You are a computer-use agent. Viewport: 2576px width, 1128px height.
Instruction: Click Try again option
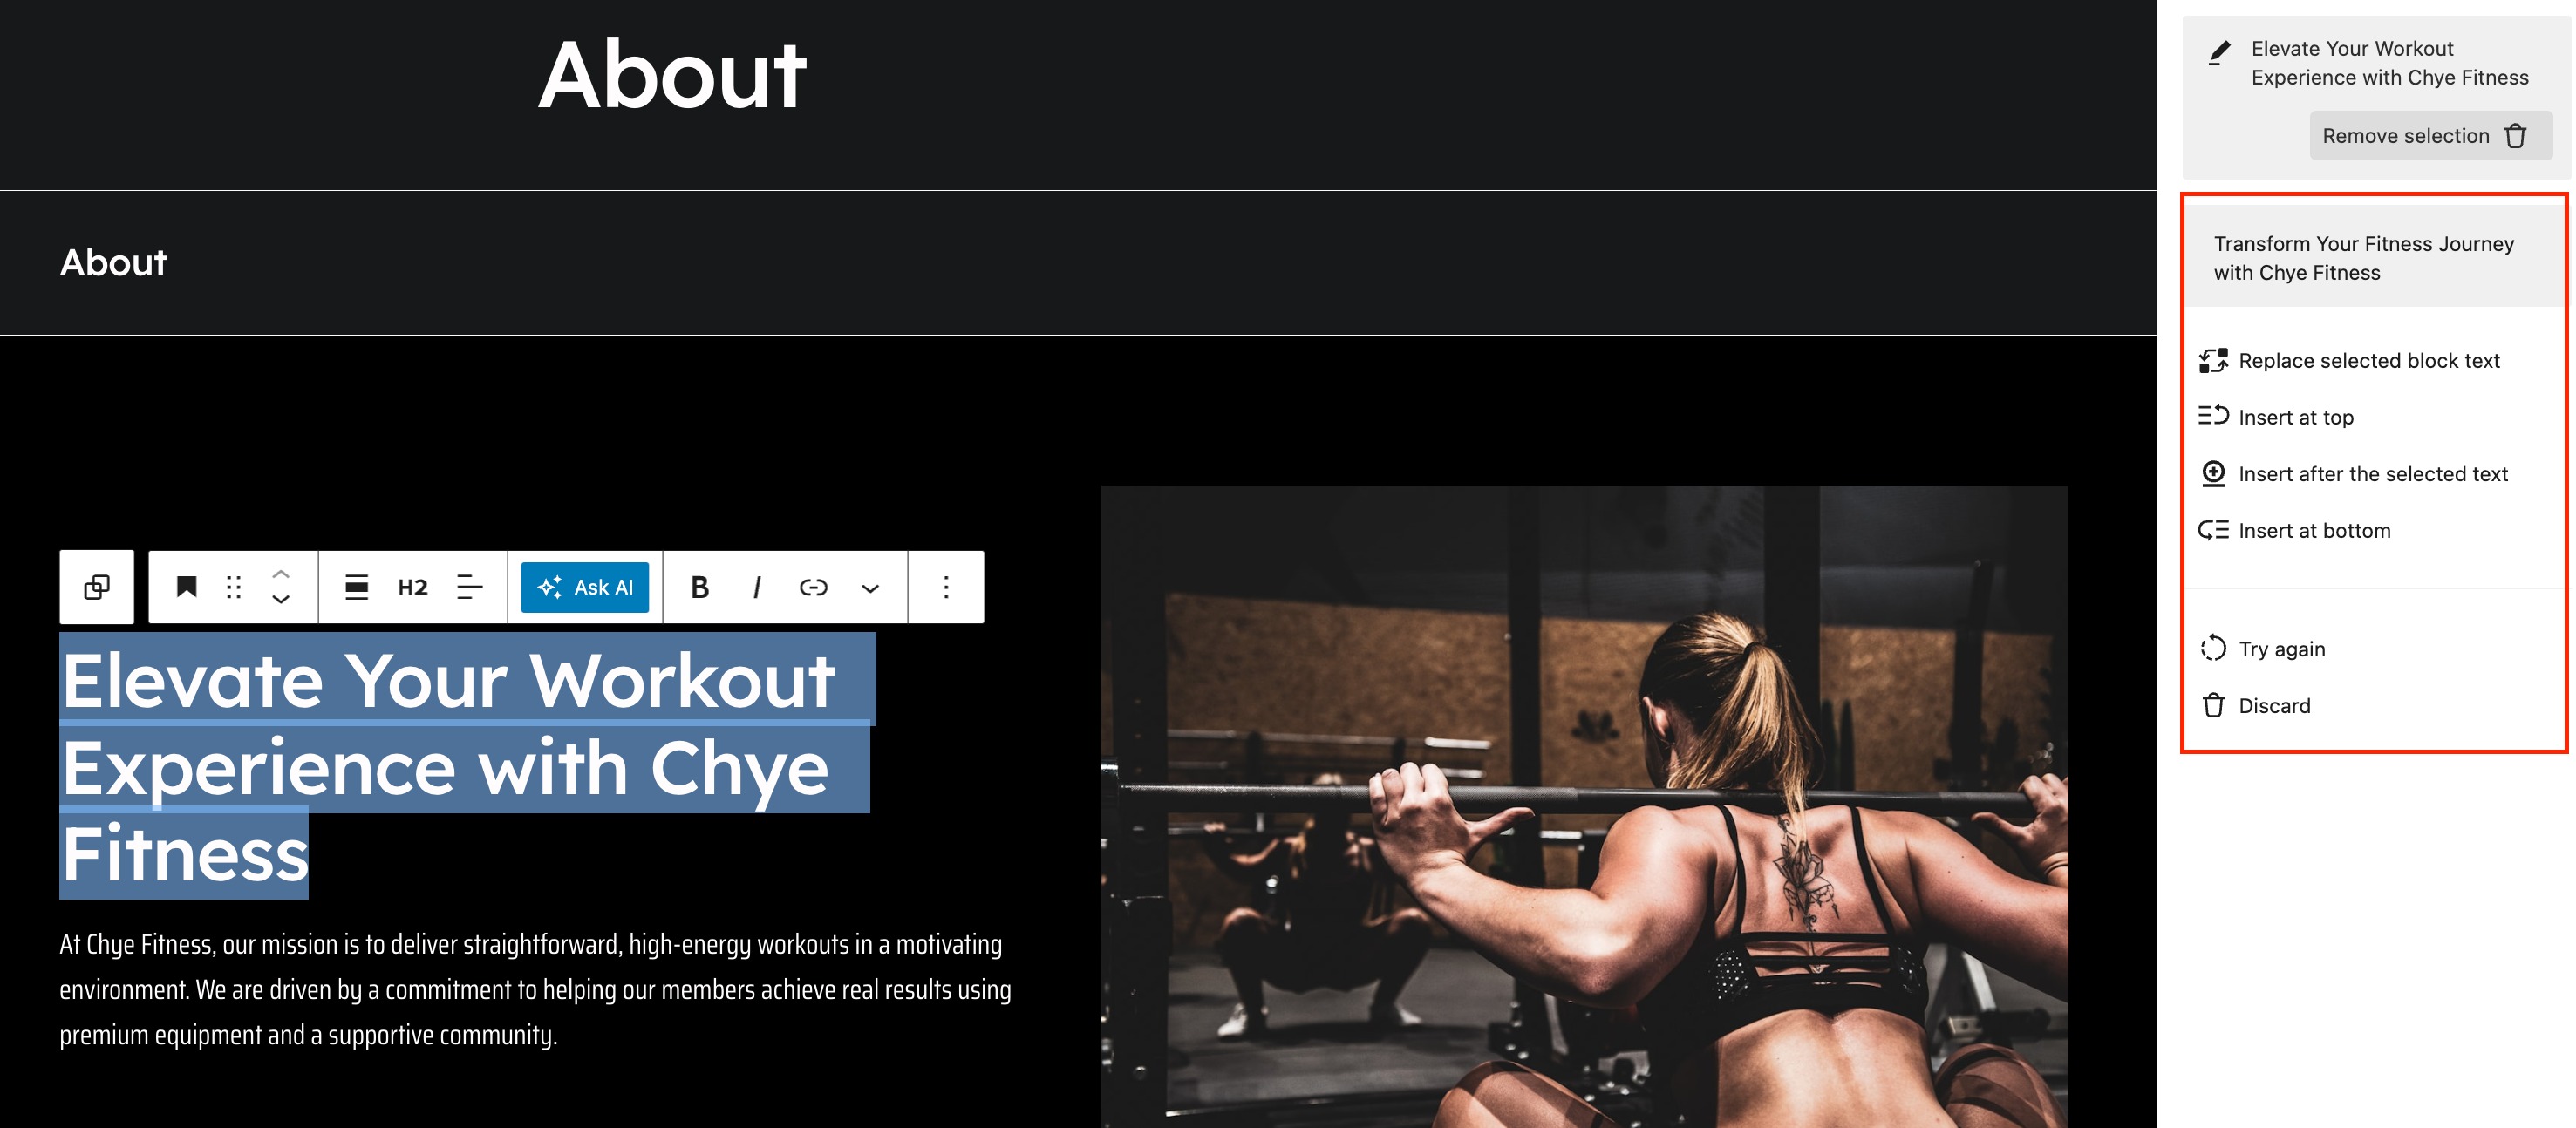(x=2282, y=649)
